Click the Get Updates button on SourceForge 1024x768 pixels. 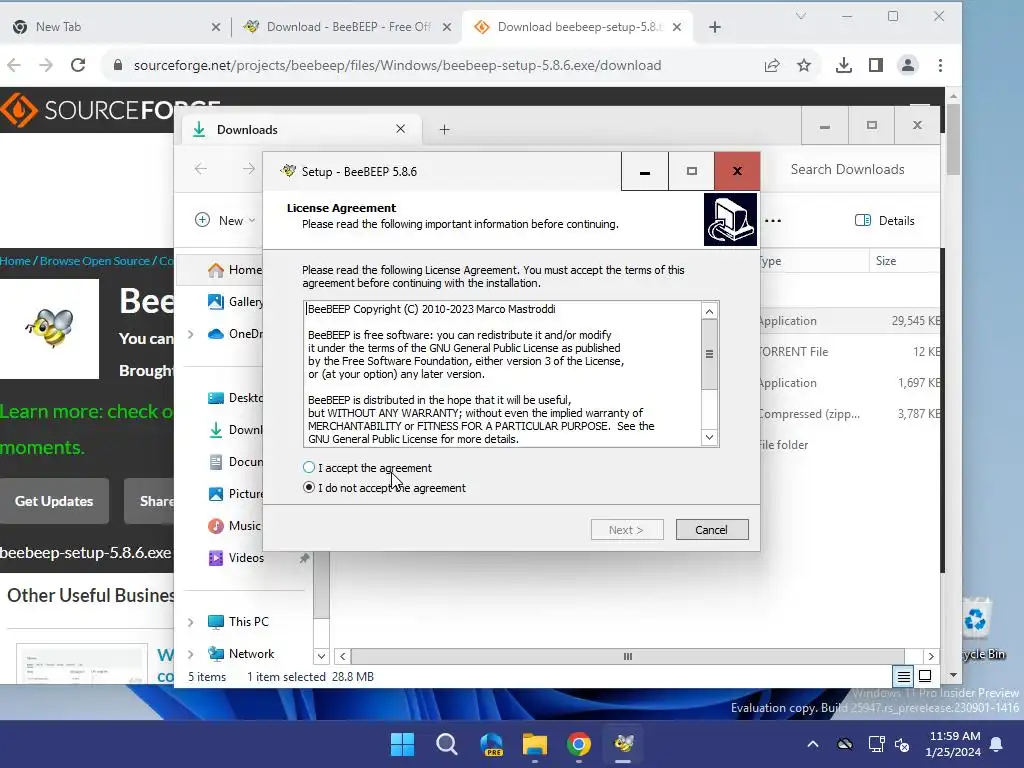(x=54, y=501)
